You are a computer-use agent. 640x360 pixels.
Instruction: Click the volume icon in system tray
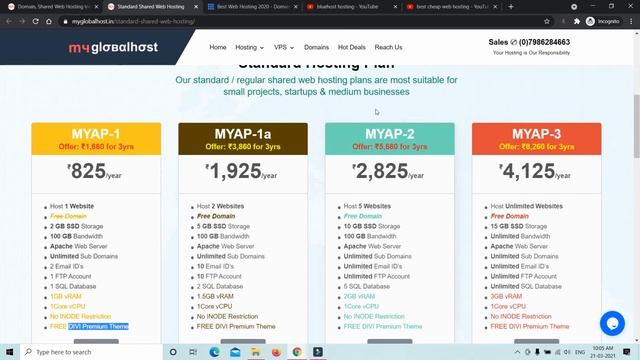[x=567, y=352]
